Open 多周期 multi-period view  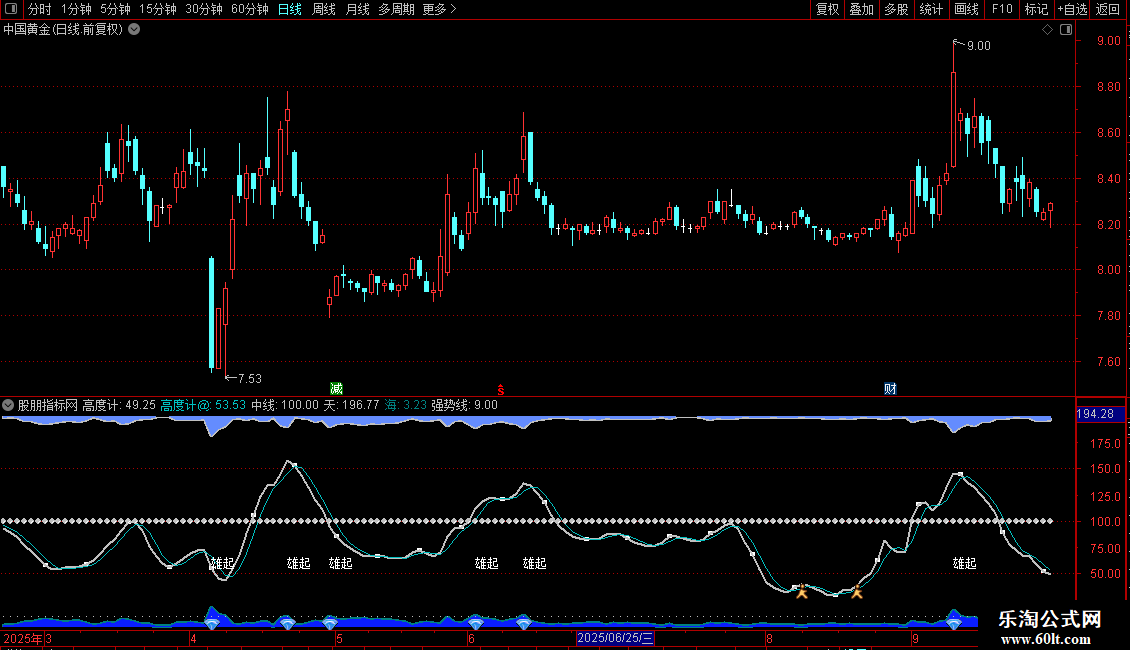pyautogui.click(x=396, y=9)
